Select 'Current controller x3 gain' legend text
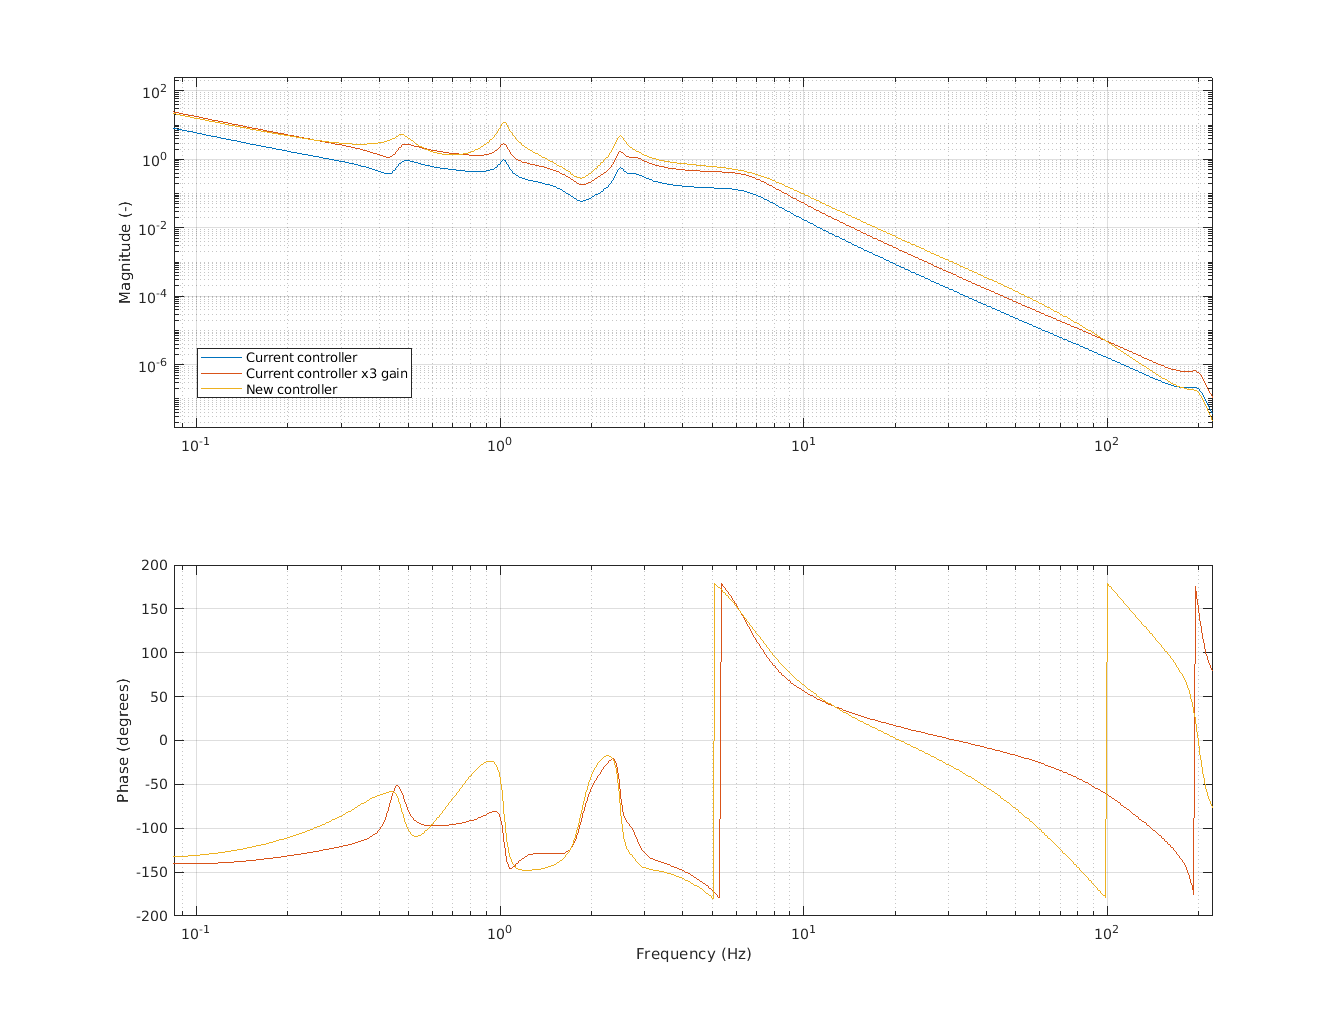The image size is (1340, 1029). [327, 373]
